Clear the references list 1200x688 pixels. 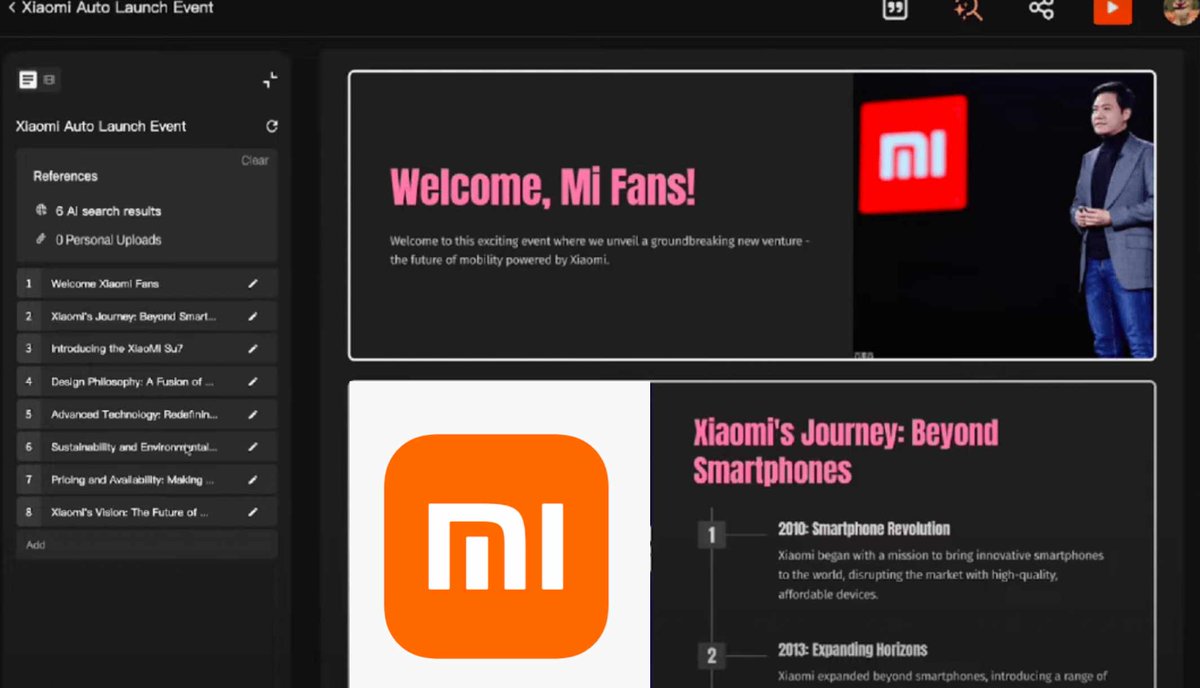255,160
